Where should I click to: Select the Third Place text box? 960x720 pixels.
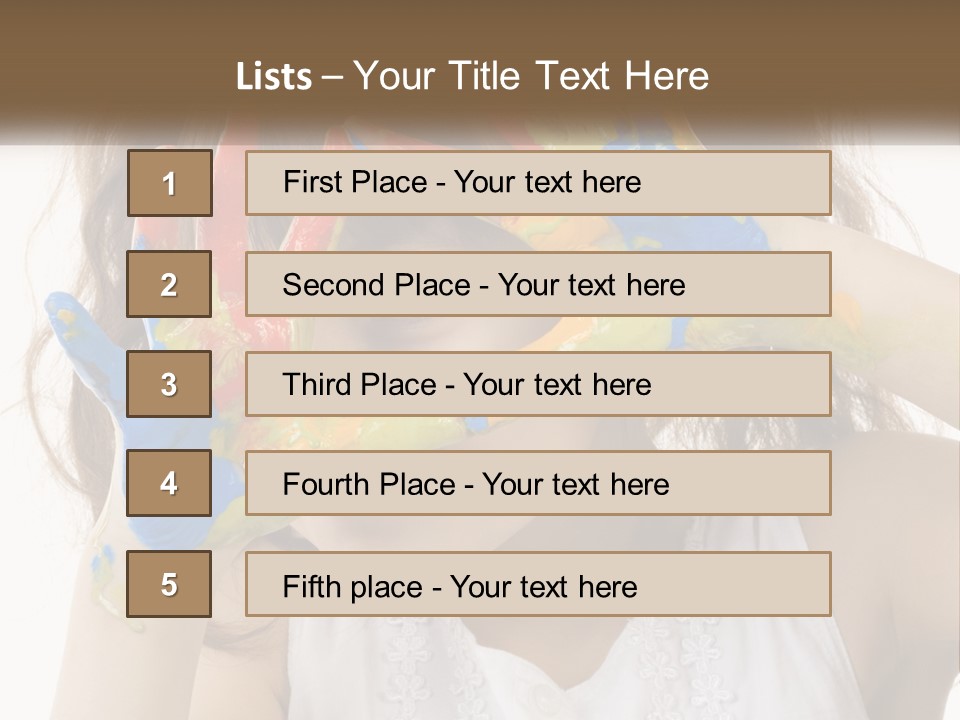click(x=538, y=384)
